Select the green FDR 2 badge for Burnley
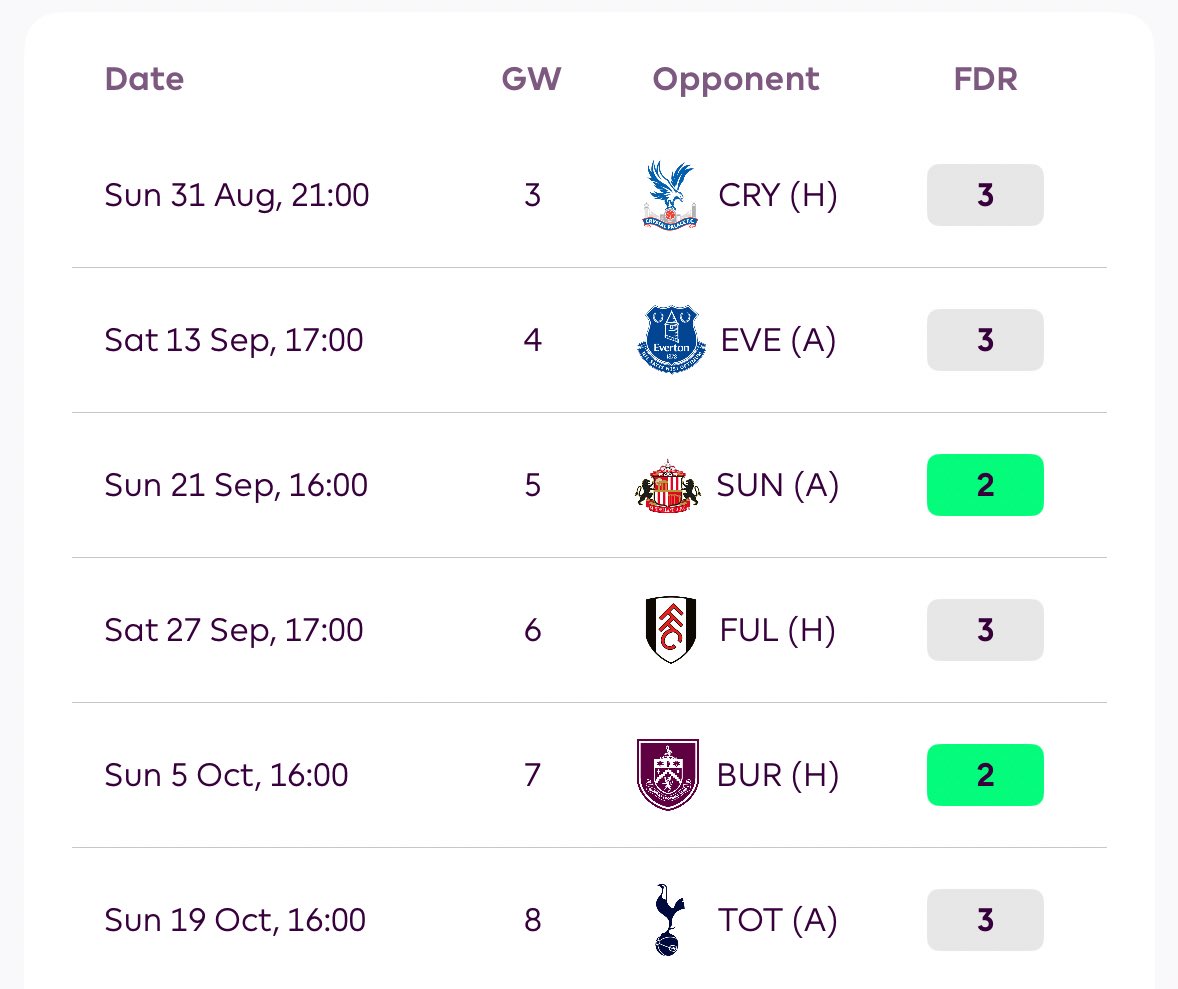 coord(985,775)
